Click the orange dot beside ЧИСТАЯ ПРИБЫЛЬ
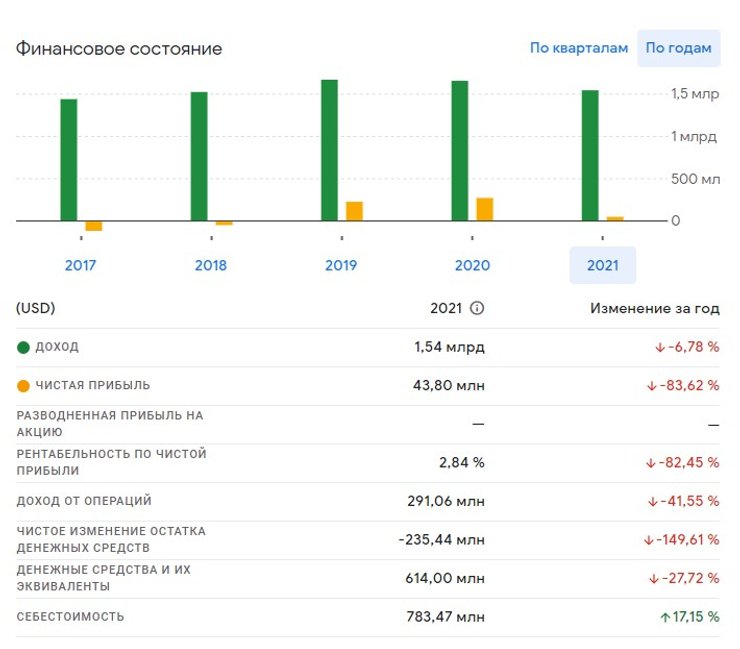Viewport: 740px width, 649px height. [x=24, y=386]
